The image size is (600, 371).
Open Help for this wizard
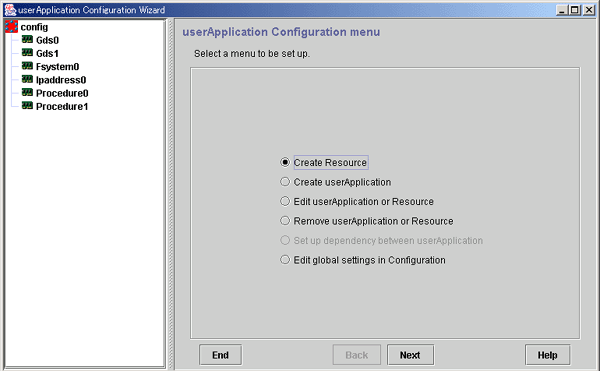(548, 355)
